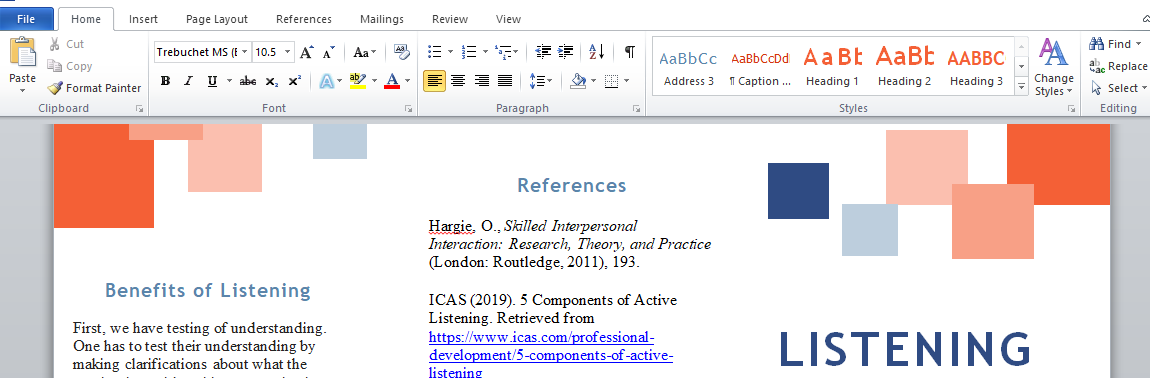The height and width of the screenshot is (378, 1150).
Task: Expand the font size 10.5 dropdown
Action: click(288, 52)
